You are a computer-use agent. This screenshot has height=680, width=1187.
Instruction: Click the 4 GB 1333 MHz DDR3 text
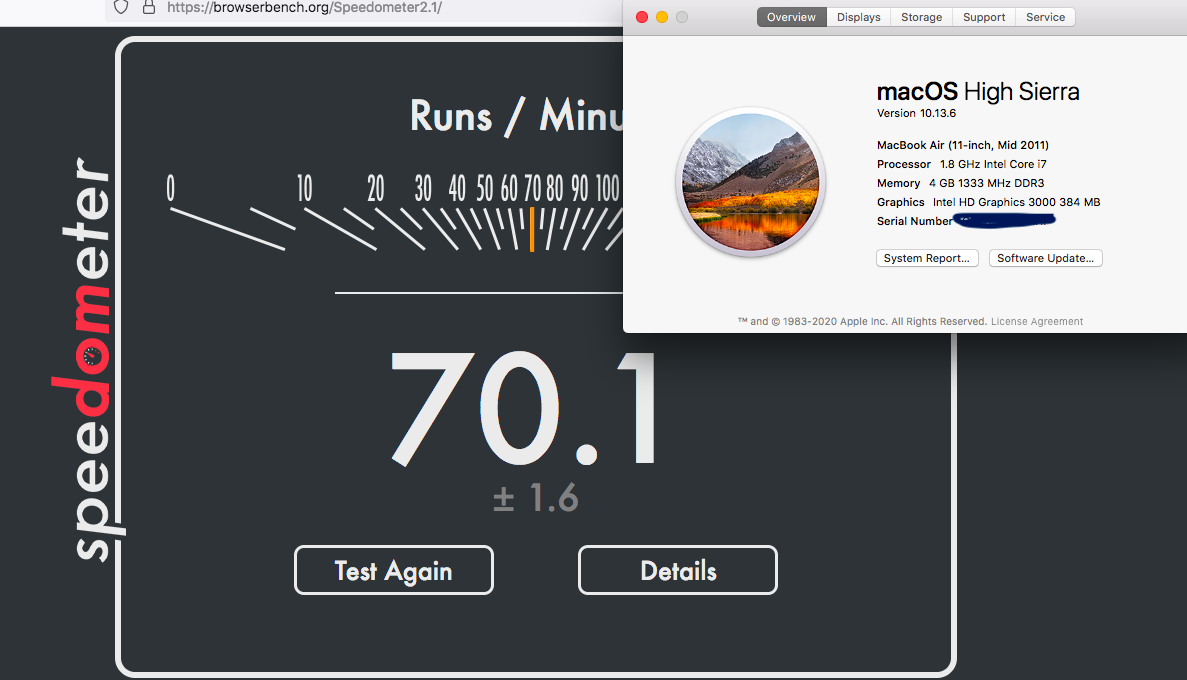click(x=986, y=183)
